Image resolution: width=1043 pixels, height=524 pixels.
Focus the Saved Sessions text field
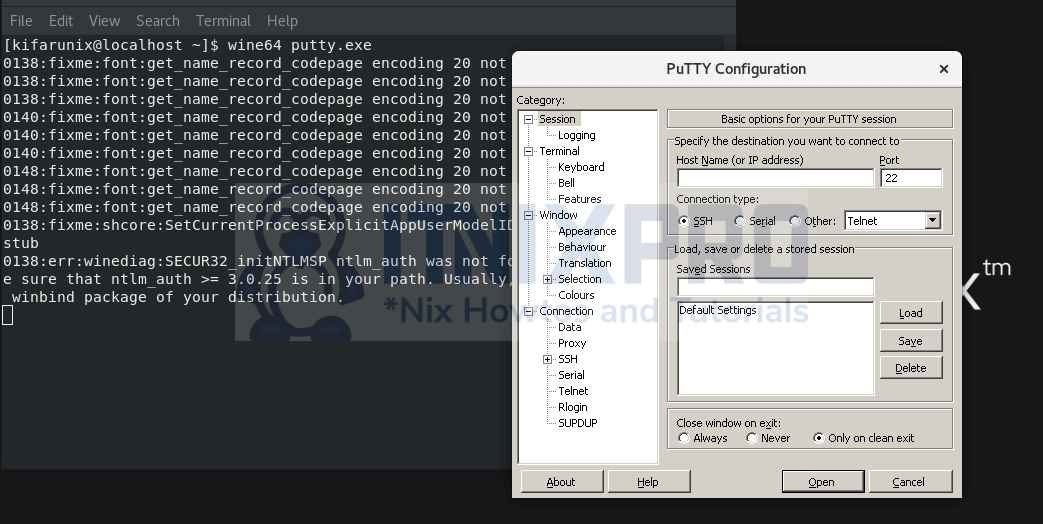click(775, 287)
